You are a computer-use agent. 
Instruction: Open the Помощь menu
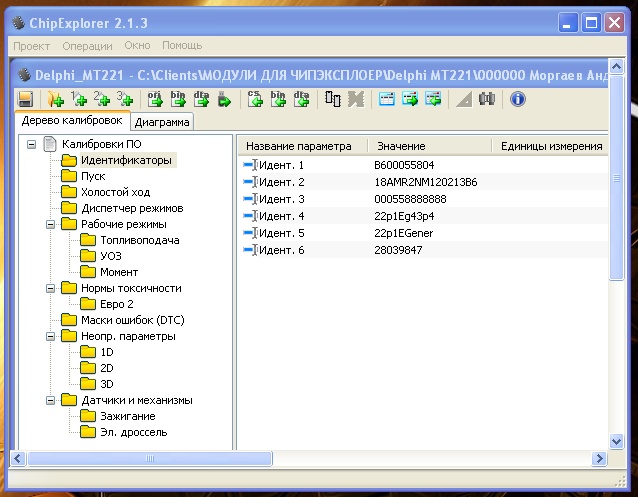tap(182, 45)
